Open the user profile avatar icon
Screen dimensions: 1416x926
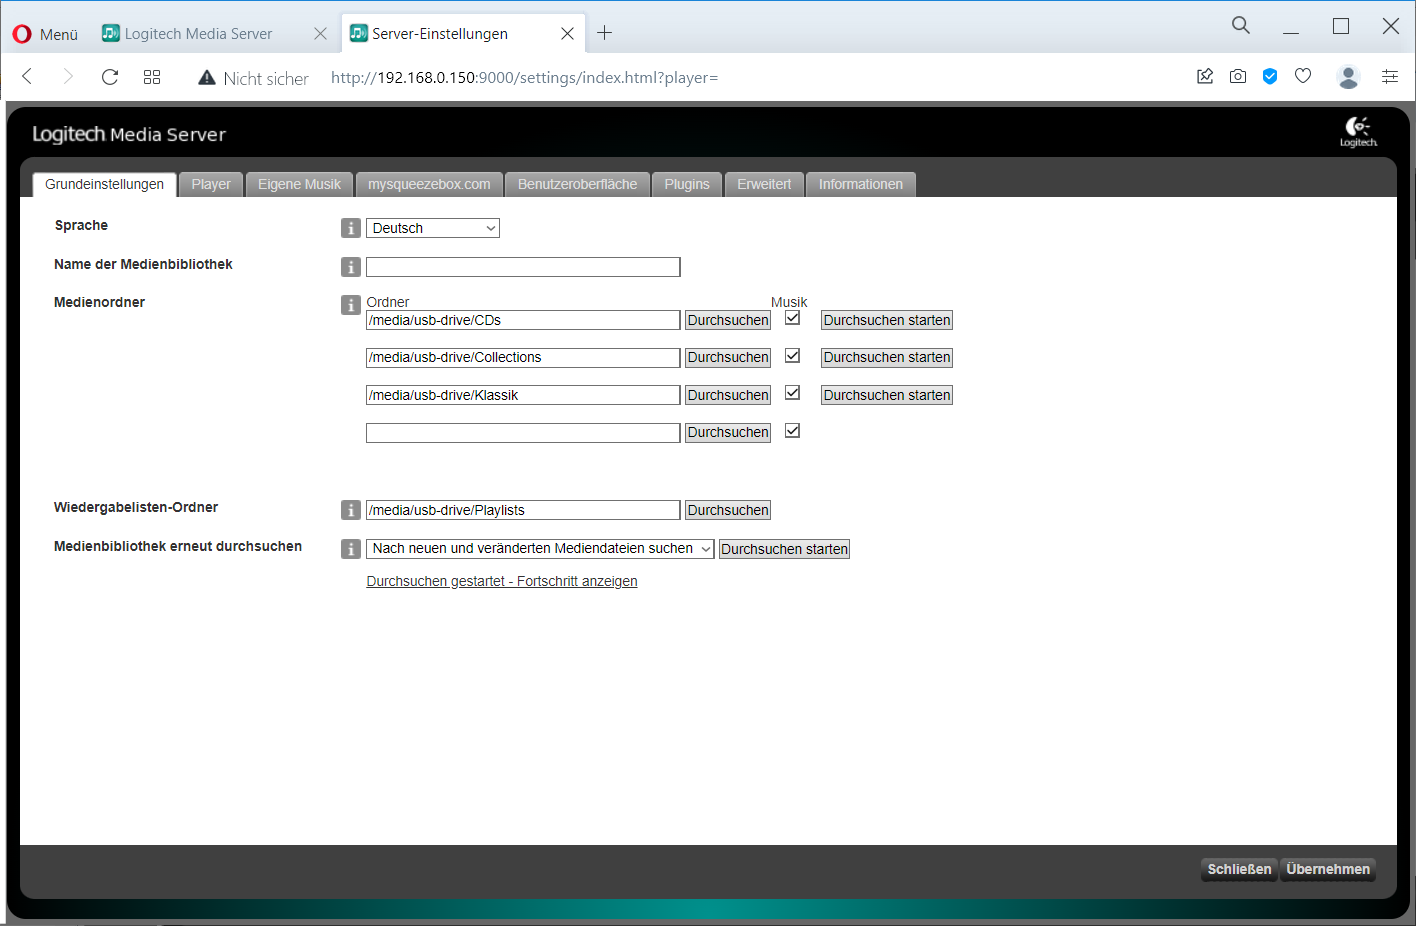point(1348,77)
